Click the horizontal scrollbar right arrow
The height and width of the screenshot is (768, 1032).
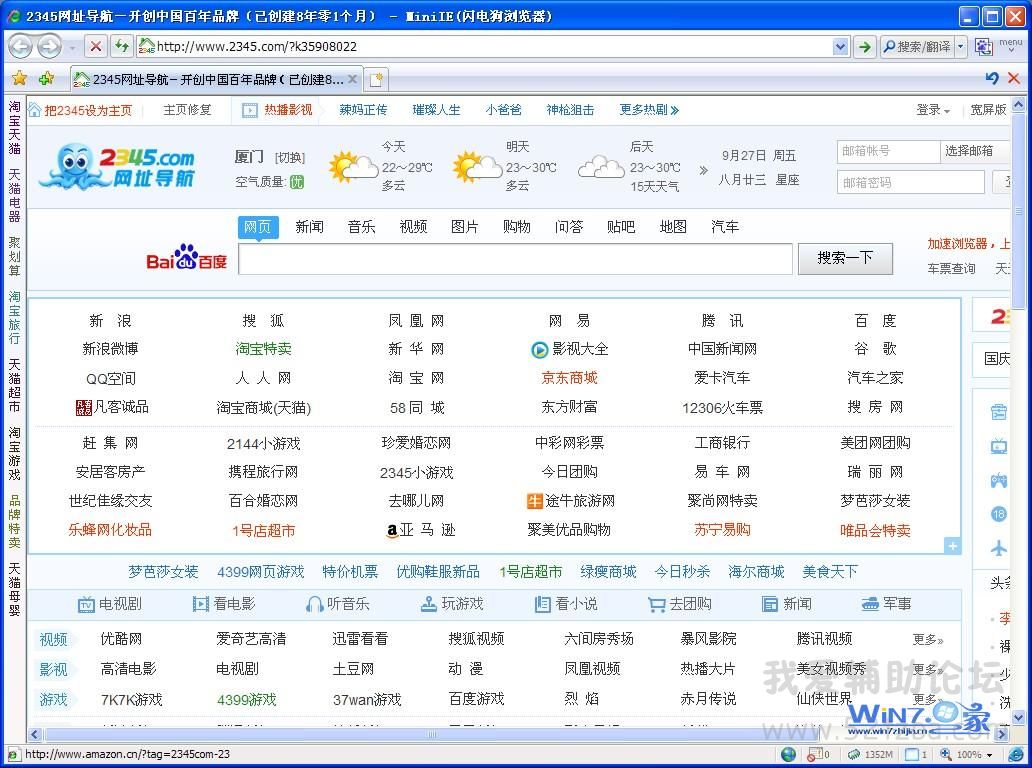click(1002, 733)
